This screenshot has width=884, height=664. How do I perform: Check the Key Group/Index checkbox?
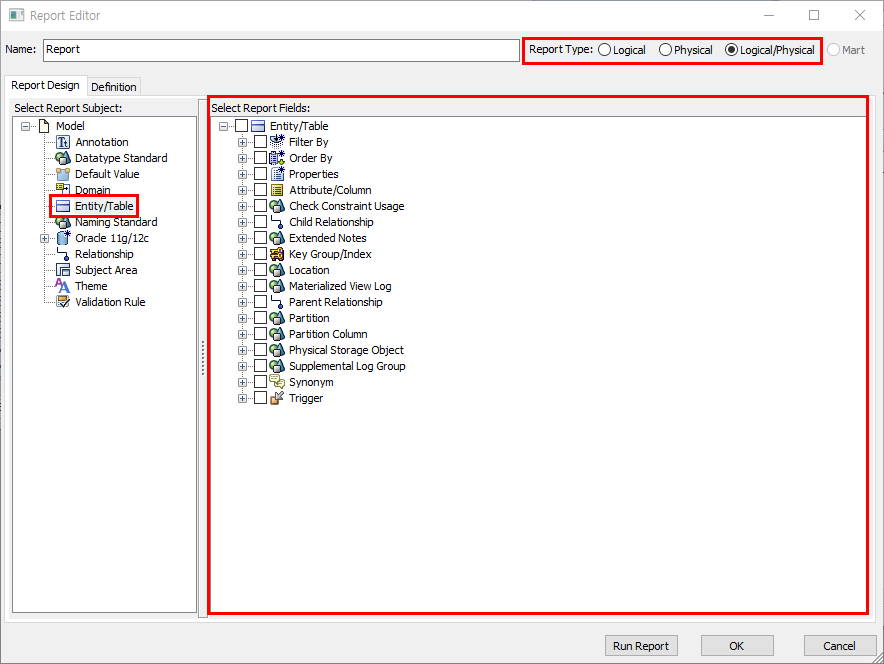pos(260,254)
